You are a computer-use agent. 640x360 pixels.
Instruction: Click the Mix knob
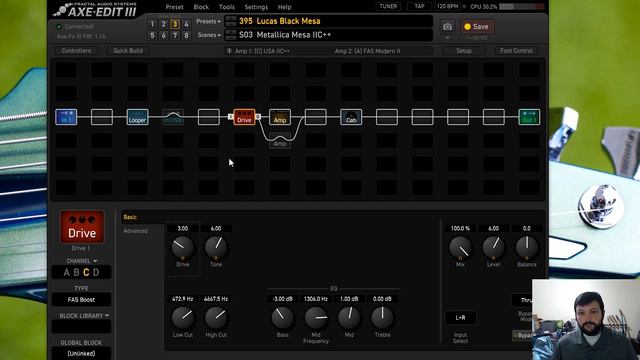point(460,247)
